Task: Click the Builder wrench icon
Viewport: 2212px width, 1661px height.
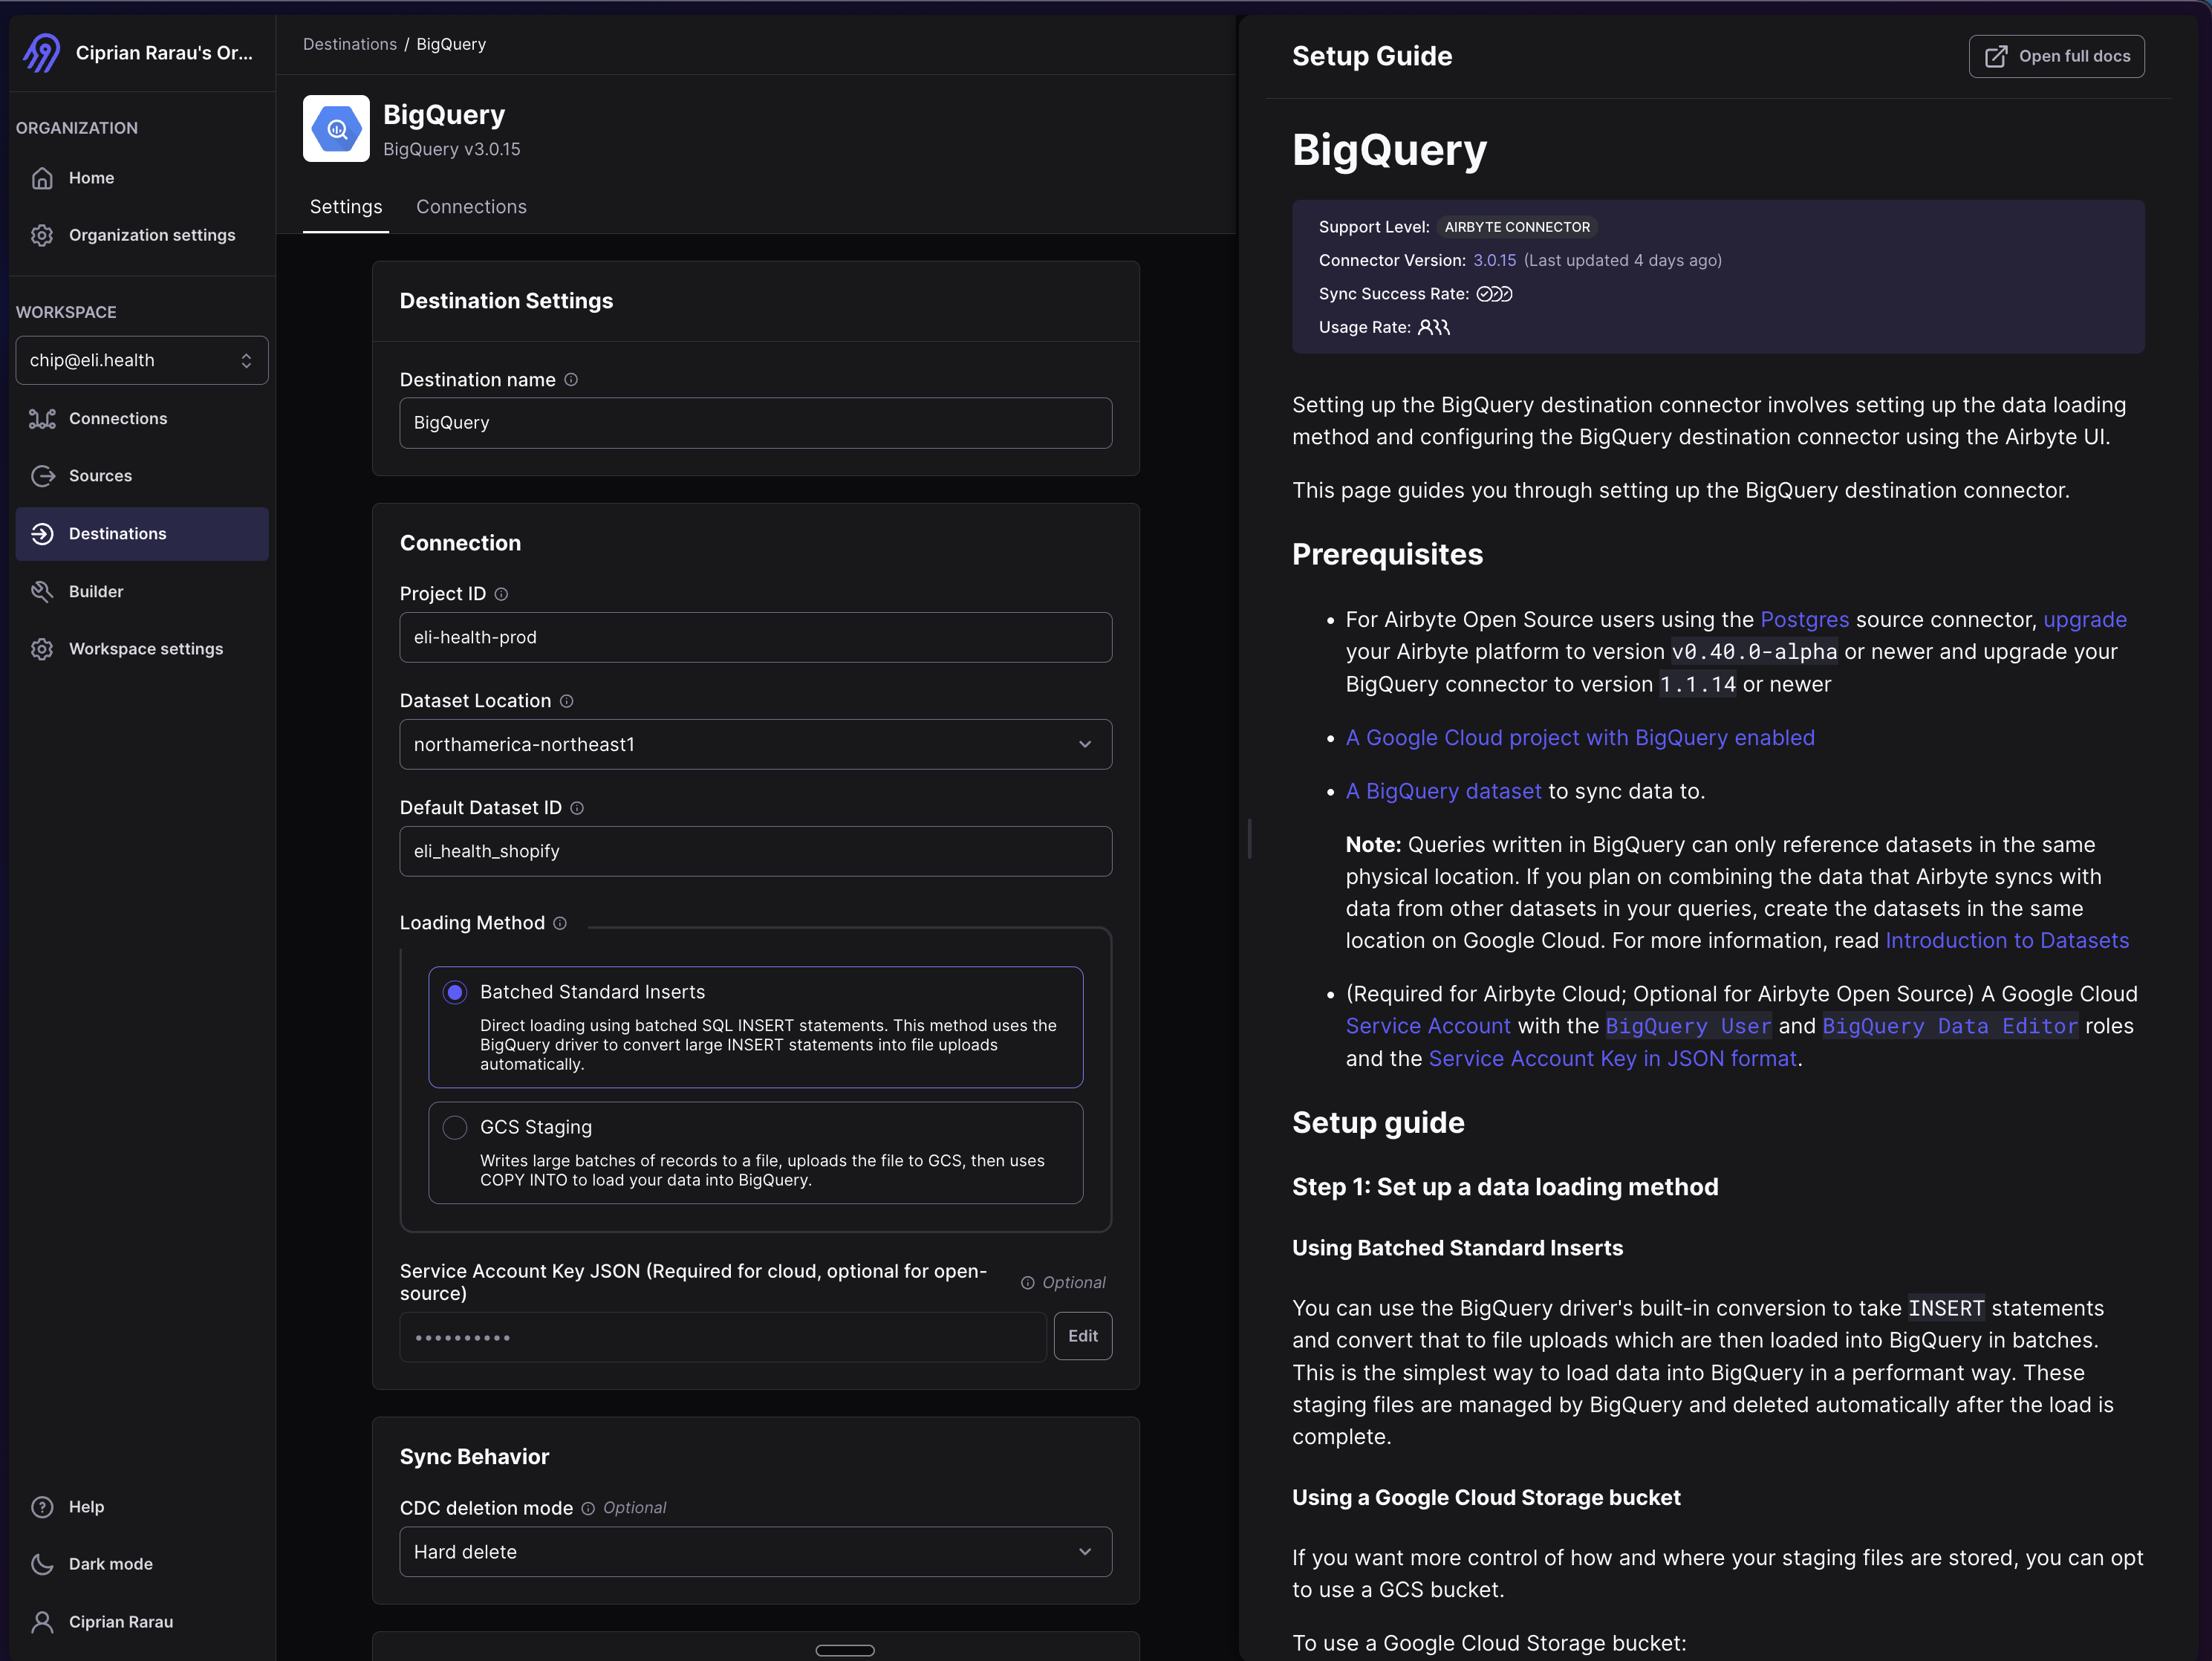Action: 42,592
